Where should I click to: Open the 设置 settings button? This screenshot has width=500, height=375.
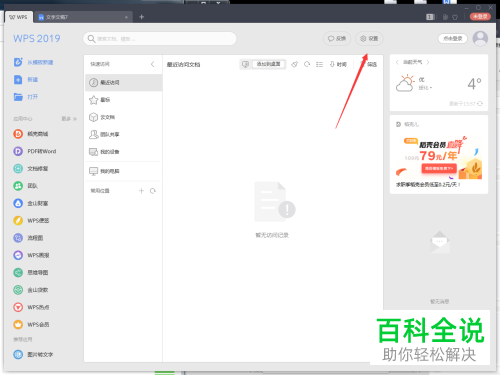[x=369, y=39]
